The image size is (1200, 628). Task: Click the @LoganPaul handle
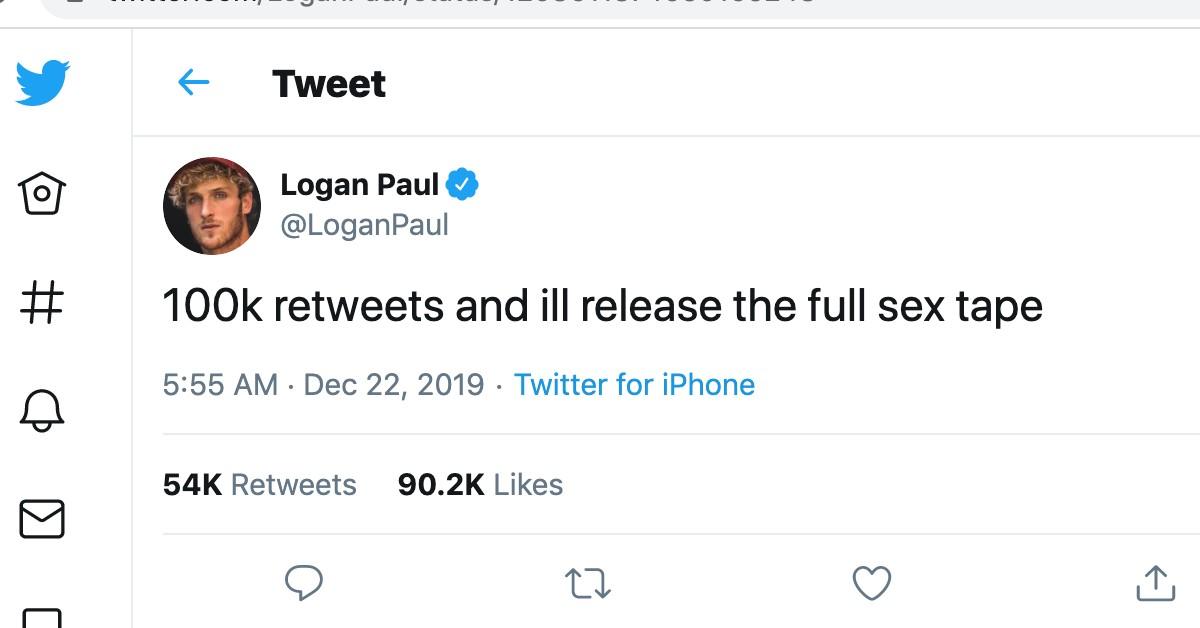pos(365,224)
